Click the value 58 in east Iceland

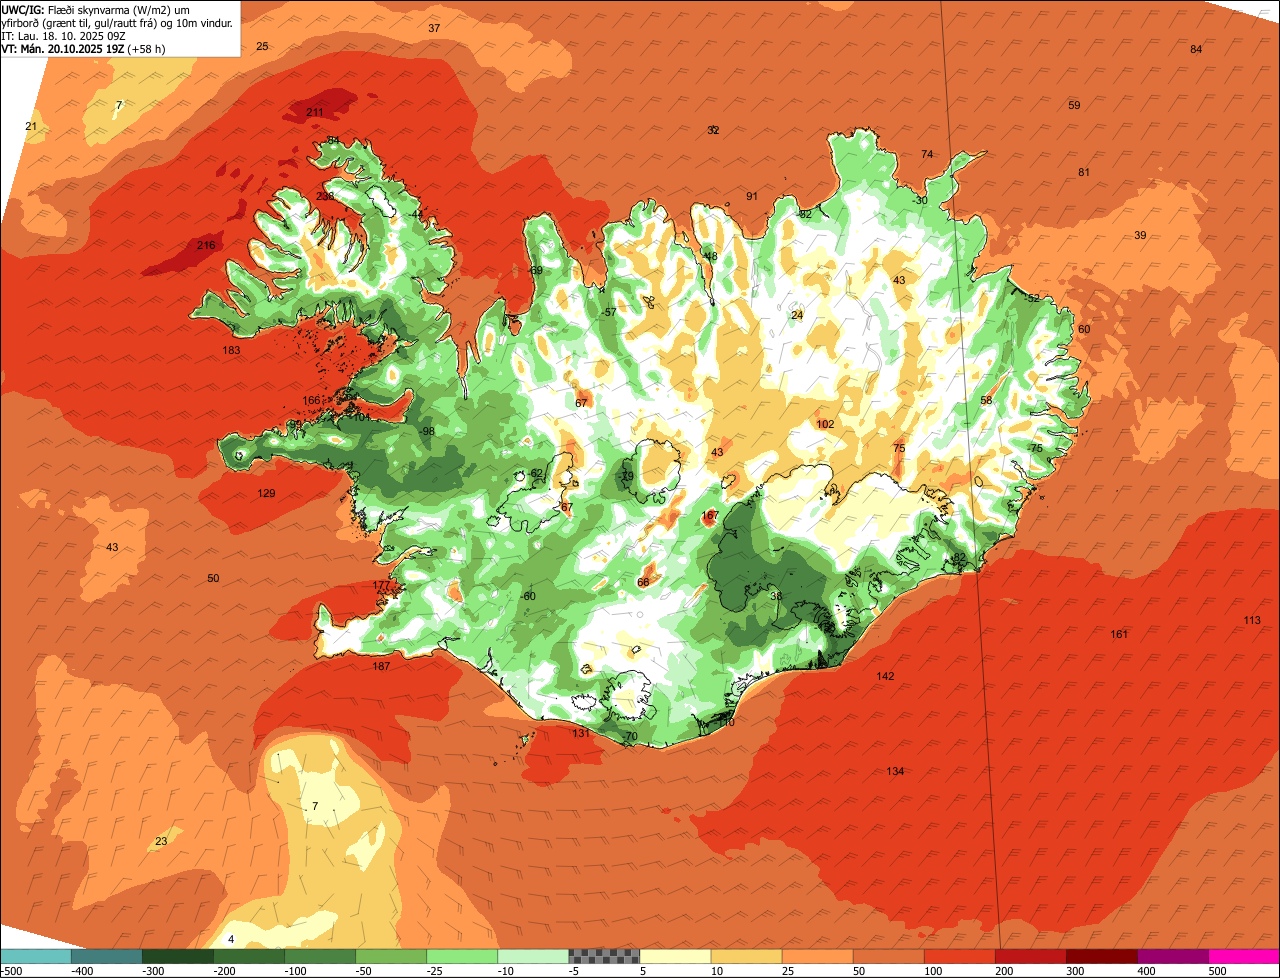[x=986, y=400]
